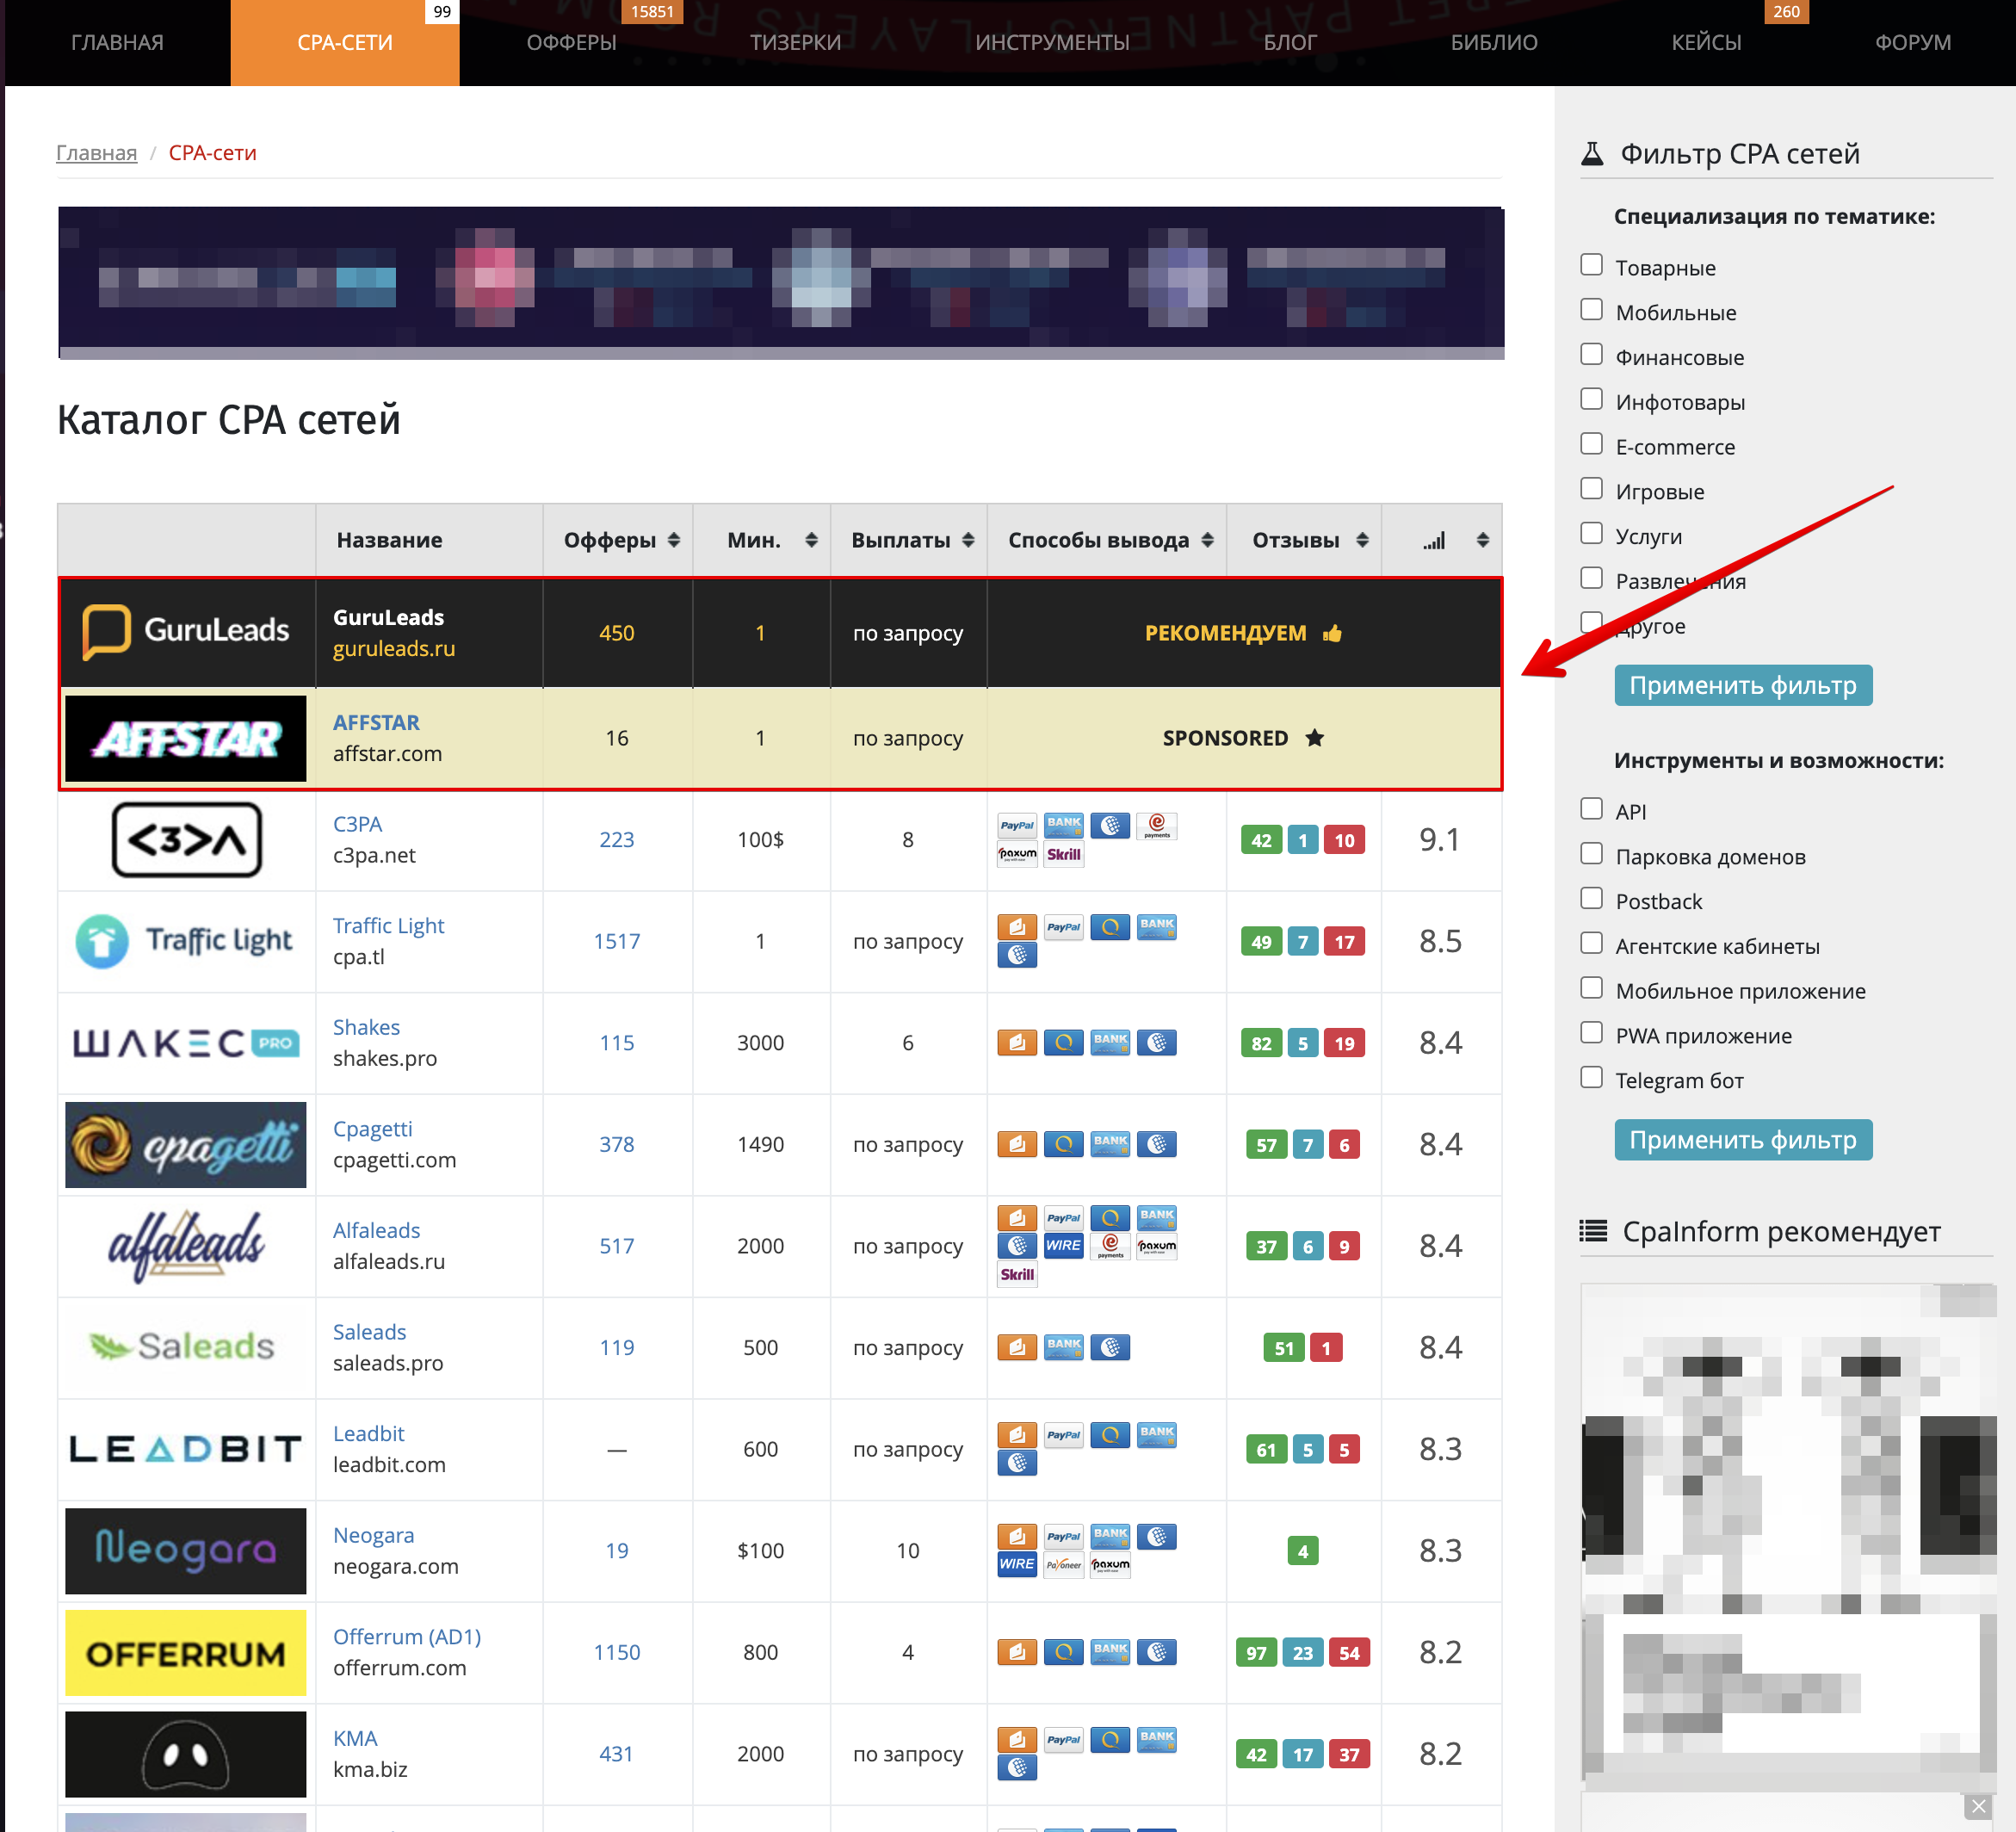Open the Leadbit logo

pyautogui.click(x=186, y=1449)
